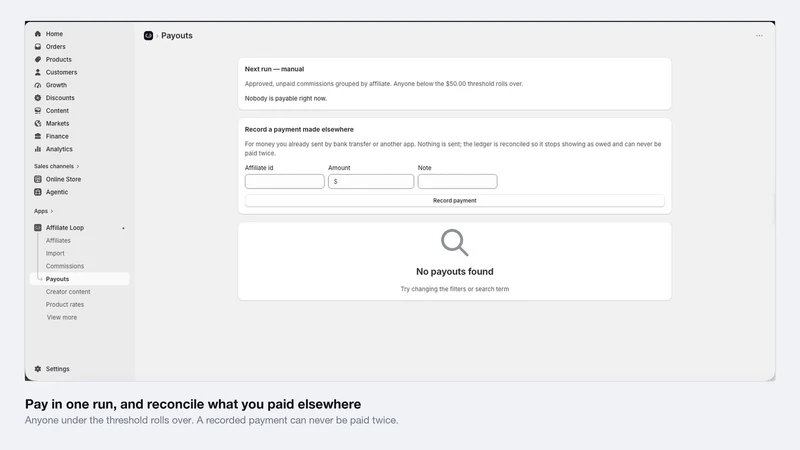Expand the Apps section
Screen dimensions: 800x450
[43, 211]
